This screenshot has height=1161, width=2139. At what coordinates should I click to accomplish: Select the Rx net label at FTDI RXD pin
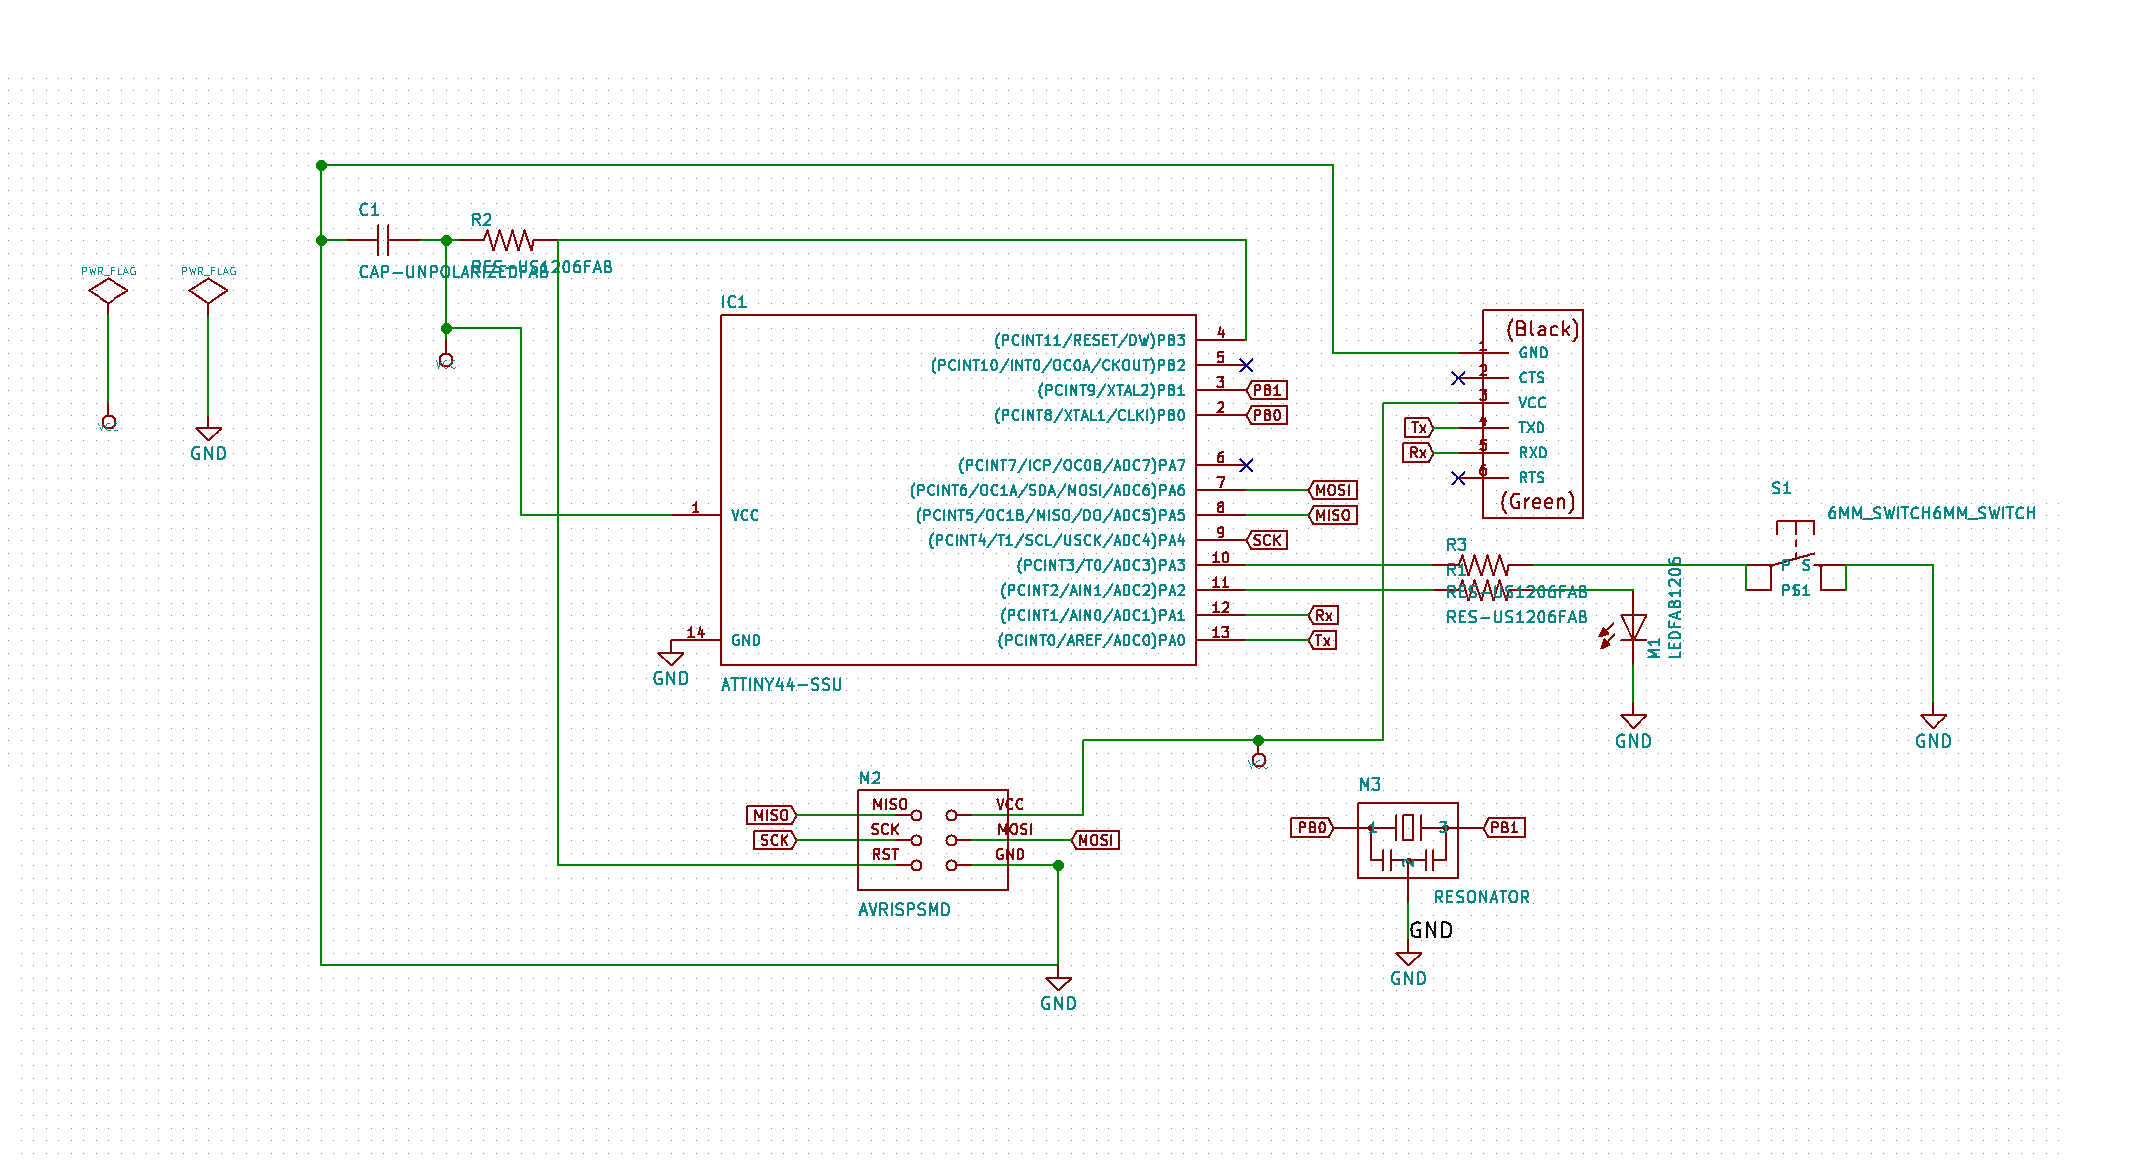pos(1418,453)
